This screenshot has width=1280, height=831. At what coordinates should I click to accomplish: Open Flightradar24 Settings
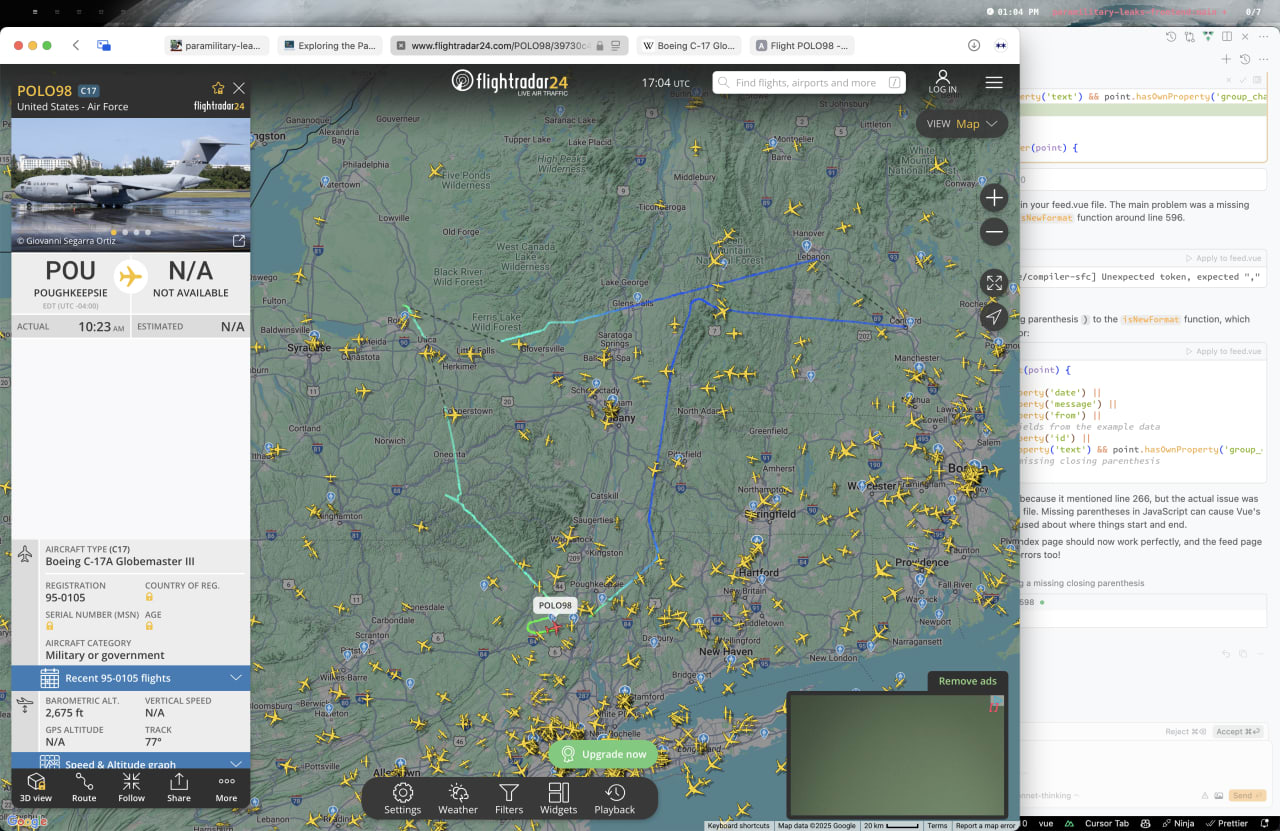[402, 797]
